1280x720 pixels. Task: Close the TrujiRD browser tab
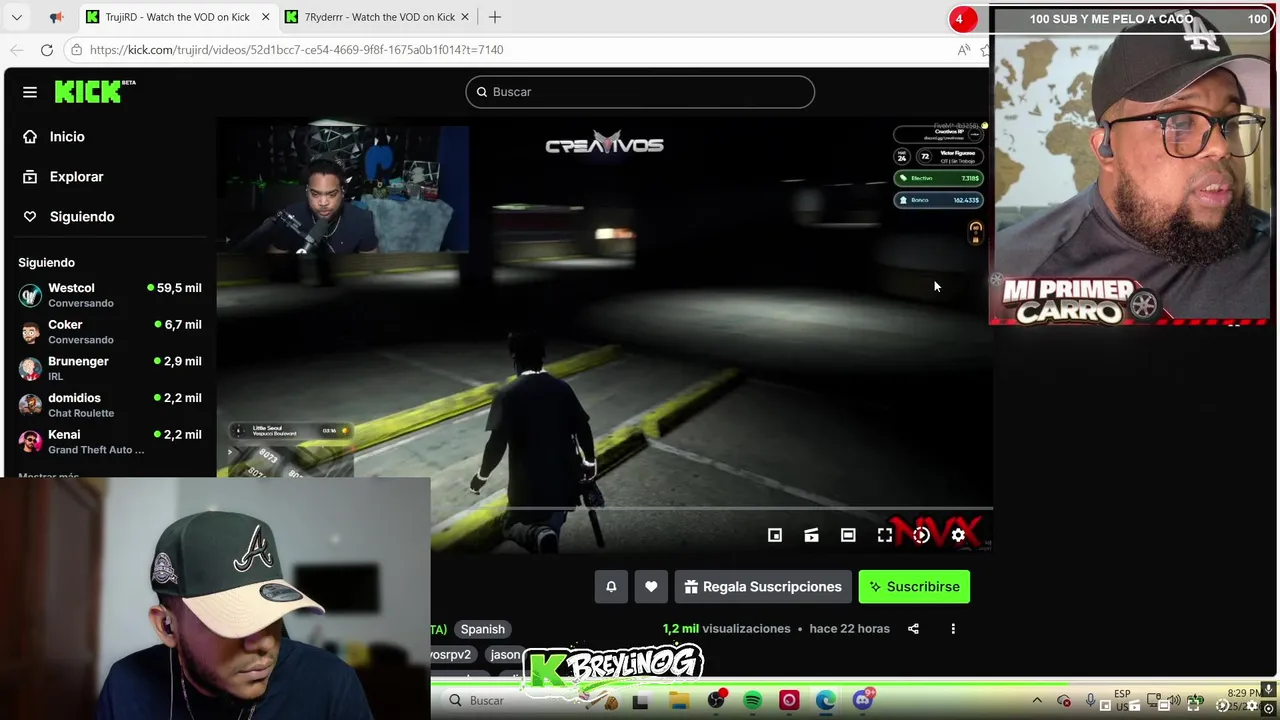(x=265, y=17)
